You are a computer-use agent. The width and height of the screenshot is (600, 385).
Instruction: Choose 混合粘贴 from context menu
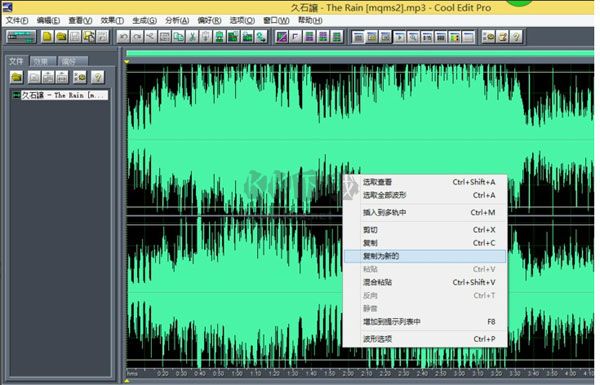pos(425,282)
